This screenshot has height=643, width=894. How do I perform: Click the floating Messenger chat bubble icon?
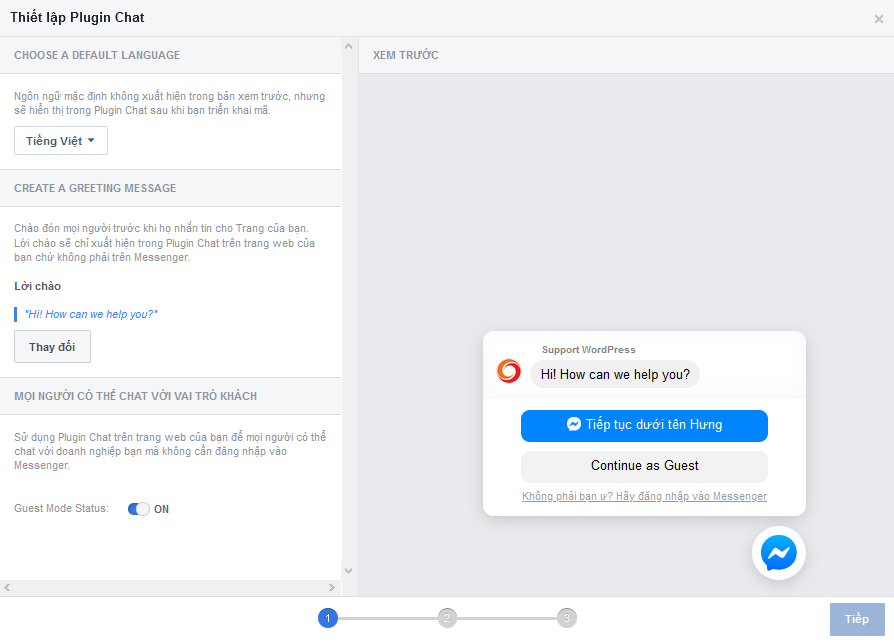point(778,553)
